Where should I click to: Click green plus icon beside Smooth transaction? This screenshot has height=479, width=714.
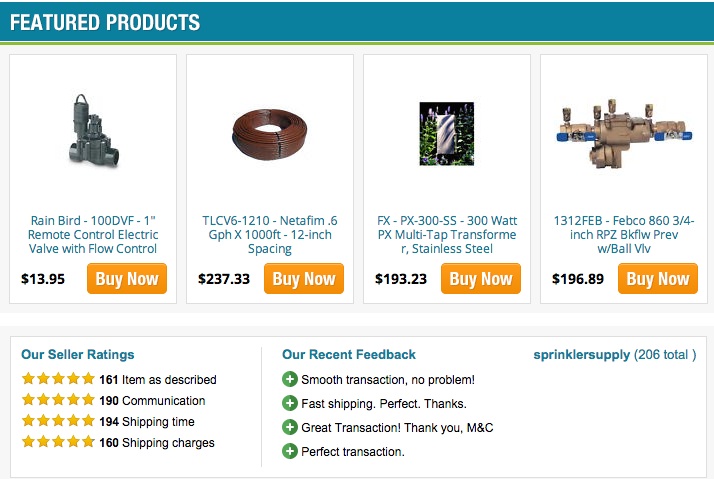pyautogui.click(x=290, y=379)
